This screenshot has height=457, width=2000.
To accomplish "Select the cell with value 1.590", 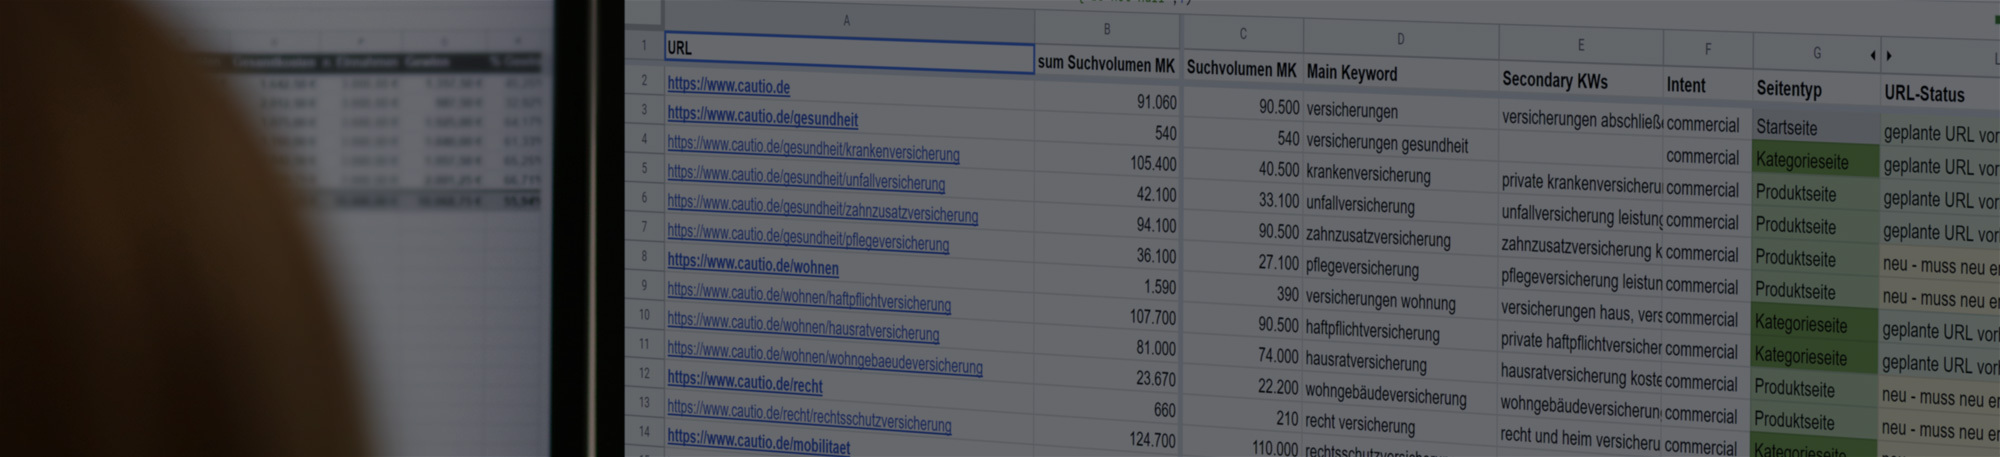I will 1107,287.
